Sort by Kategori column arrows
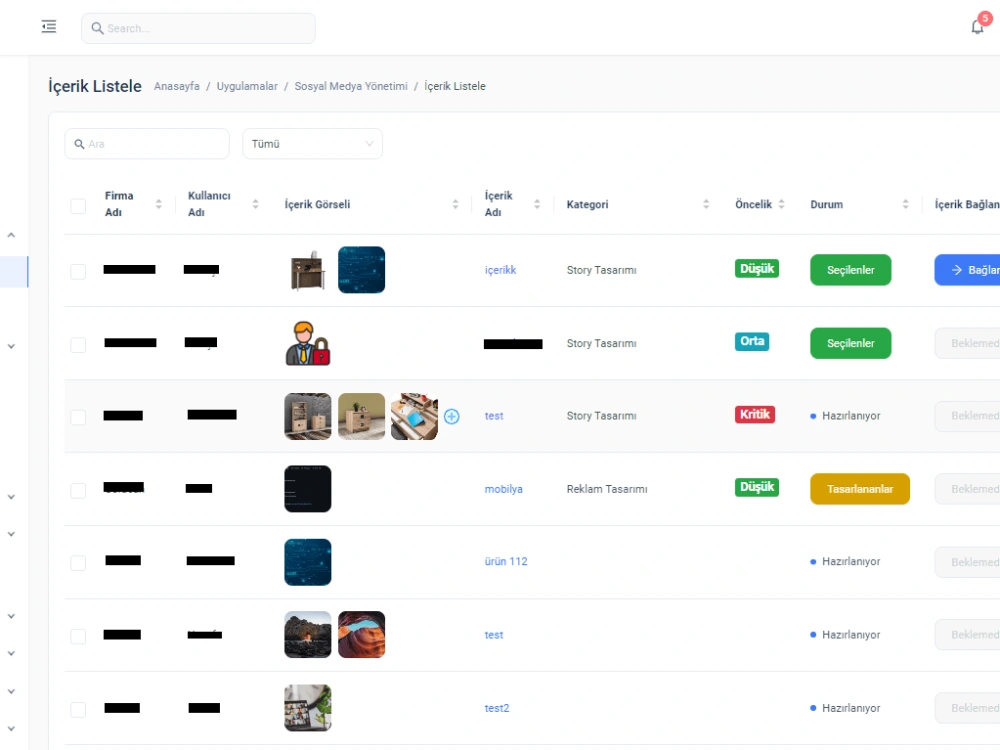 coord(706,204)
